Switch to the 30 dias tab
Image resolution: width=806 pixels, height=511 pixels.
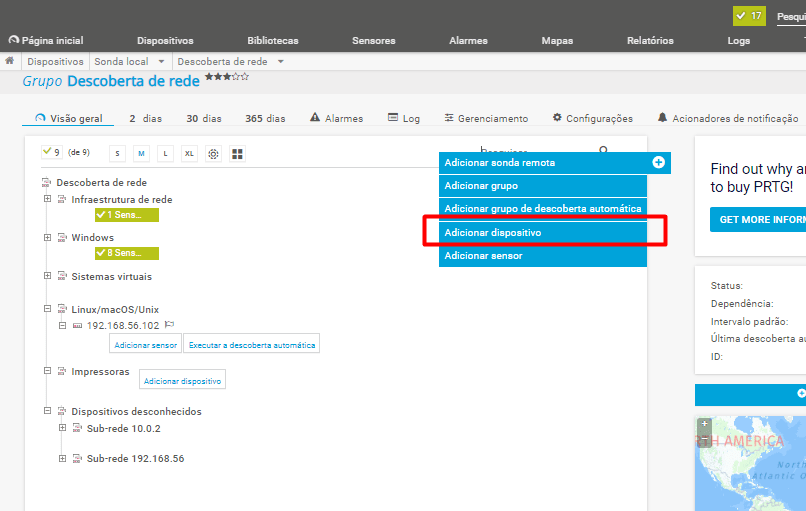[204, 118]
